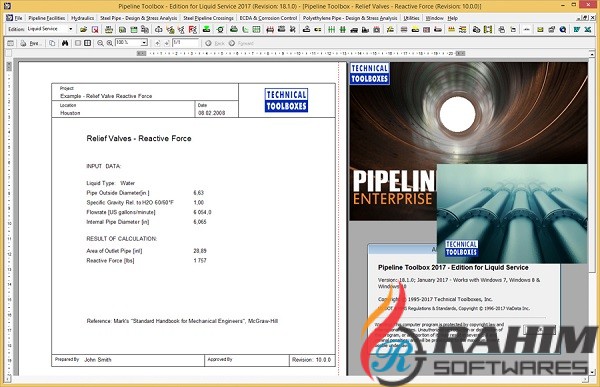The width and height of the screenshot is (600, 387).
Task: Click the calendar-like icon at report toolbar start
Action: click(x=10, y=43)
